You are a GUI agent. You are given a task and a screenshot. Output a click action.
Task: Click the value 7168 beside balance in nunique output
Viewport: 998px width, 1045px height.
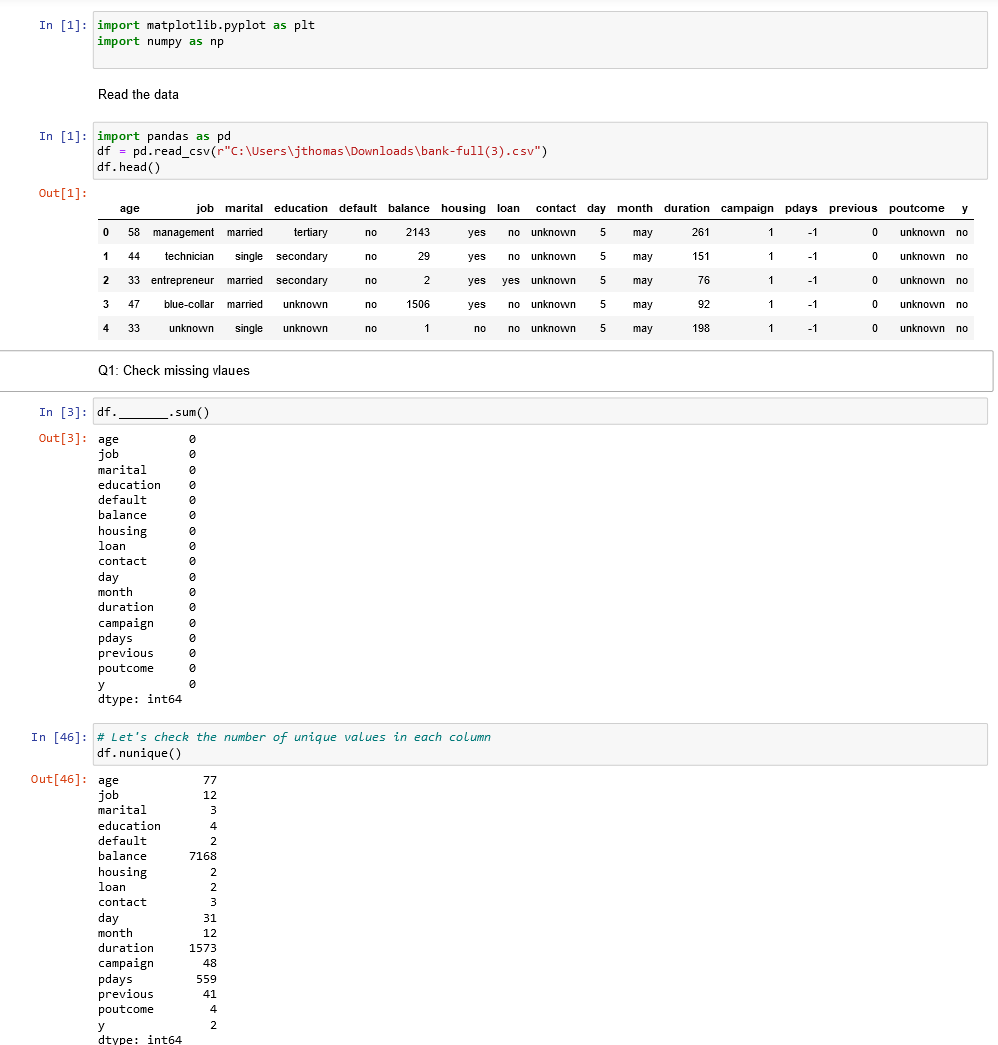(204, 856)
